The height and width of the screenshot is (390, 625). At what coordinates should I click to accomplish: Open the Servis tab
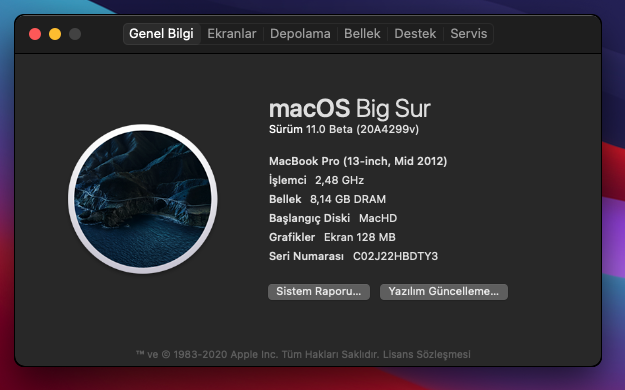[468, 34]
